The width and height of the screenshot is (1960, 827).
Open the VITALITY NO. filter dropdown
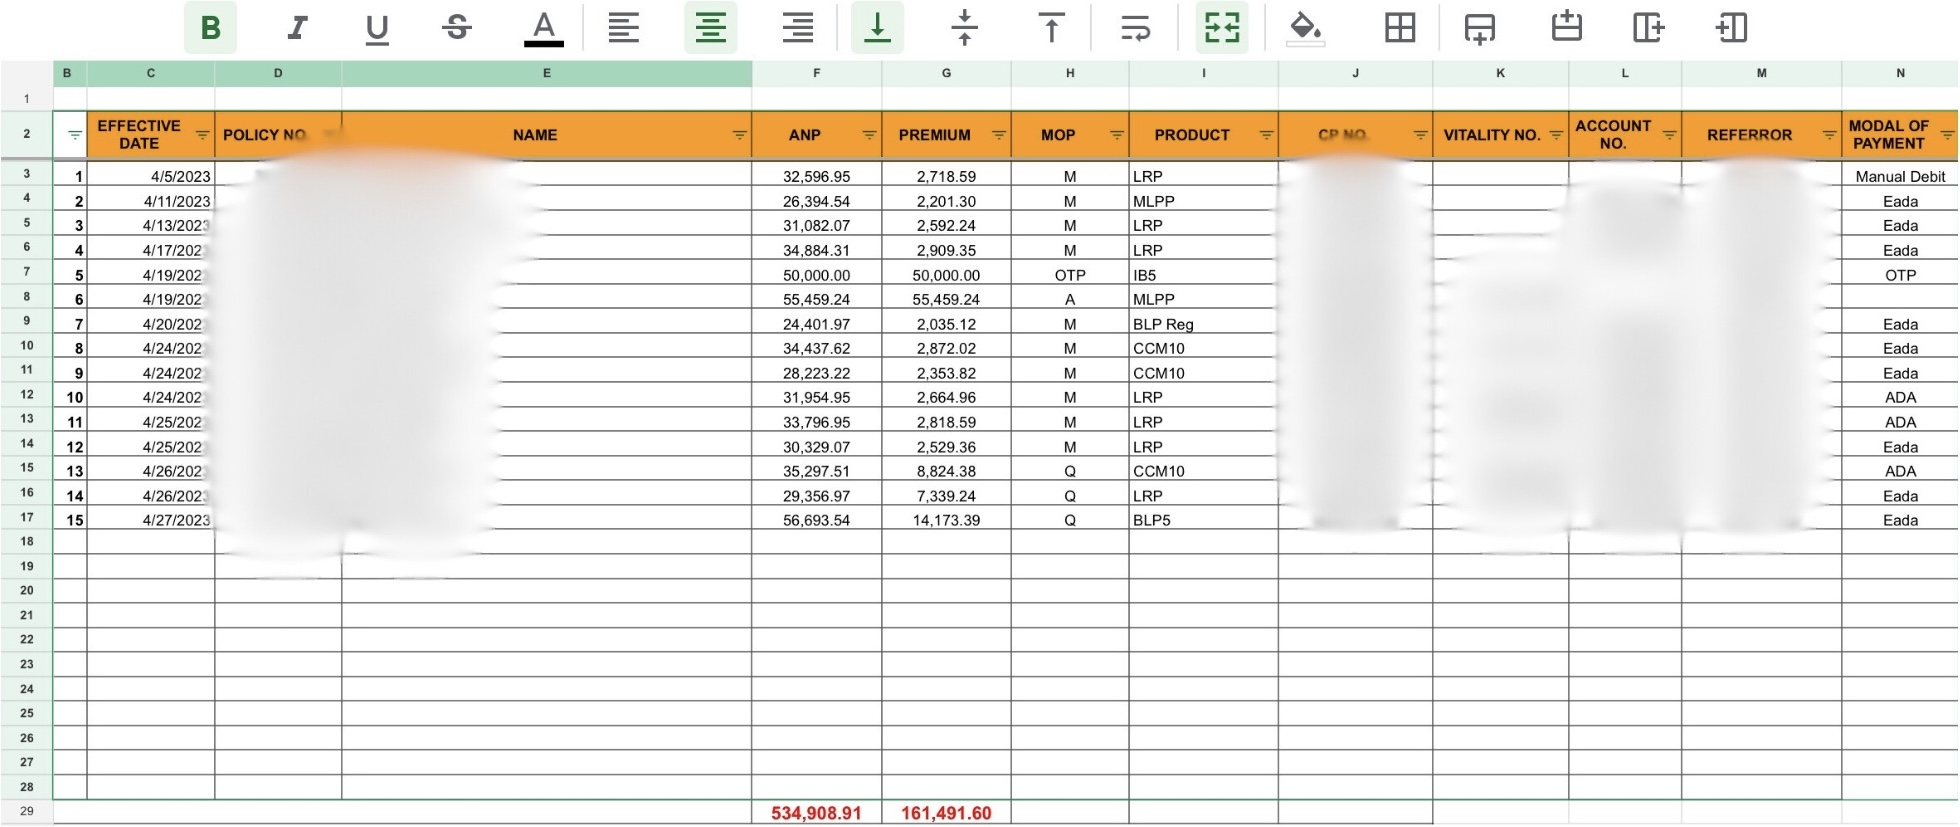tap(1556, 135)
